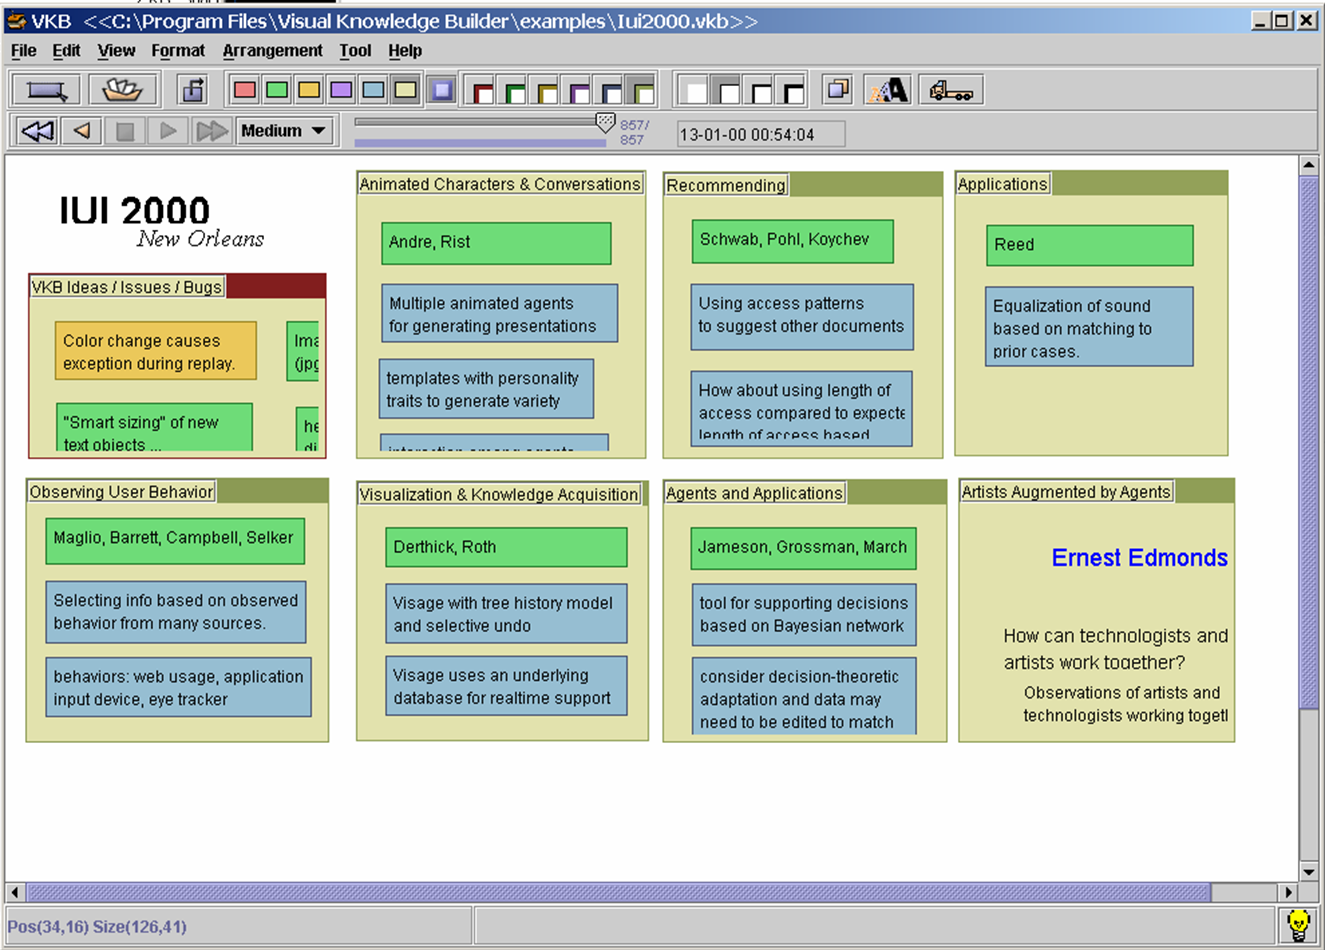
Task: Open the Arrangement menu
Action: point(272,50)
